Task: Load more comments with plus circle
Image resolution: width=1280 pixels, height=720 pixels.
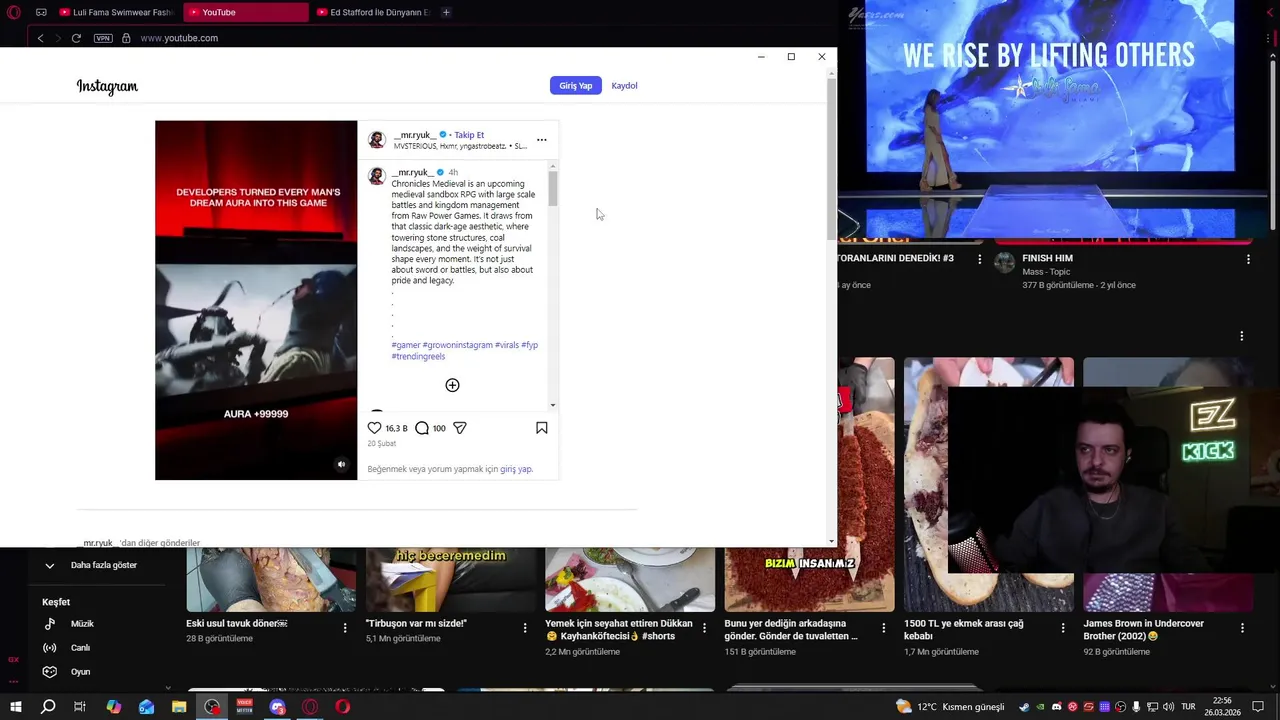Action: [x=452, y=385]
